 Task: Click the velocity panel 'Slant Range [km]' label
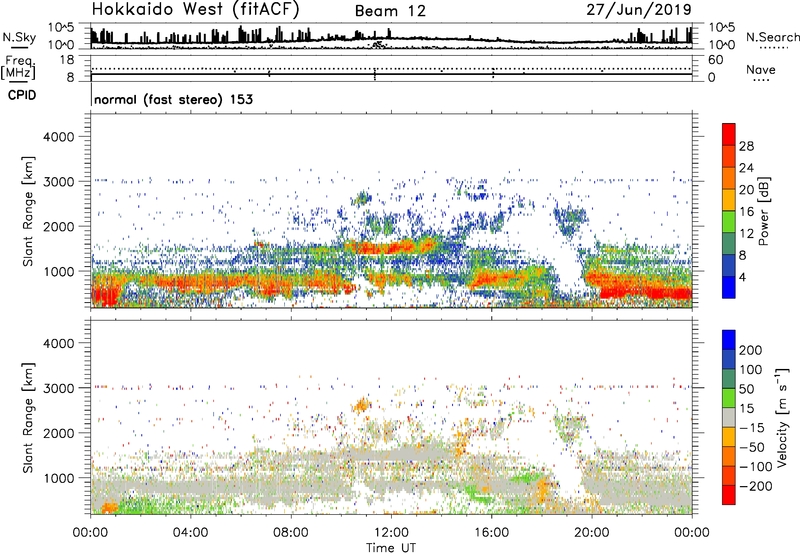coord(28,417)
